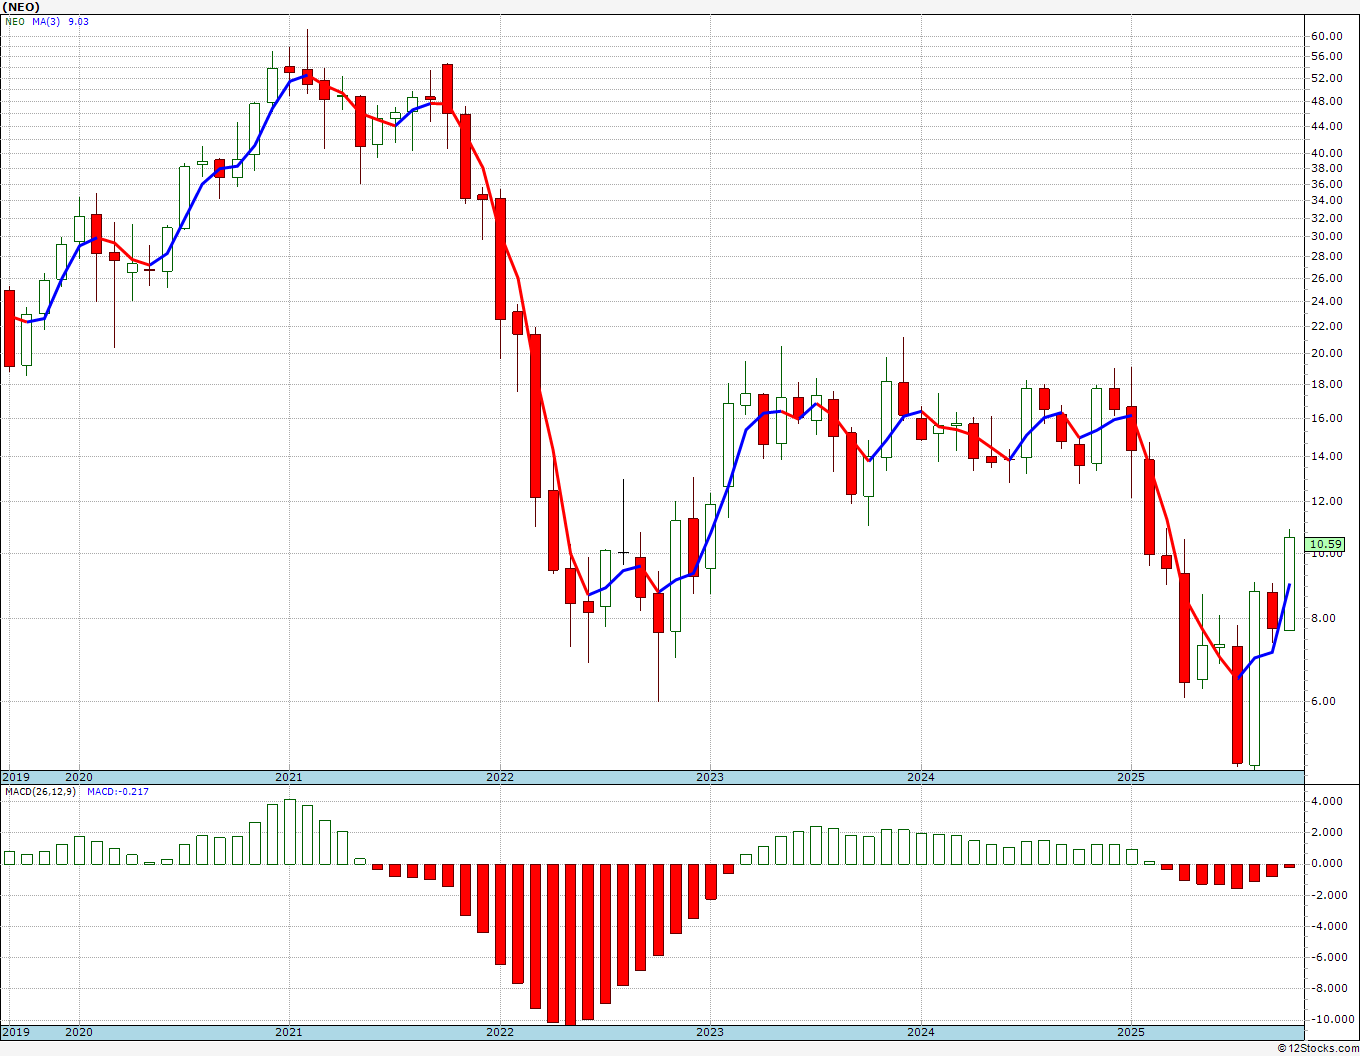This screenshot has height=1056, width=1360.
Task: Select 2024 on the MACD panel time axis
Action: 920,1031
